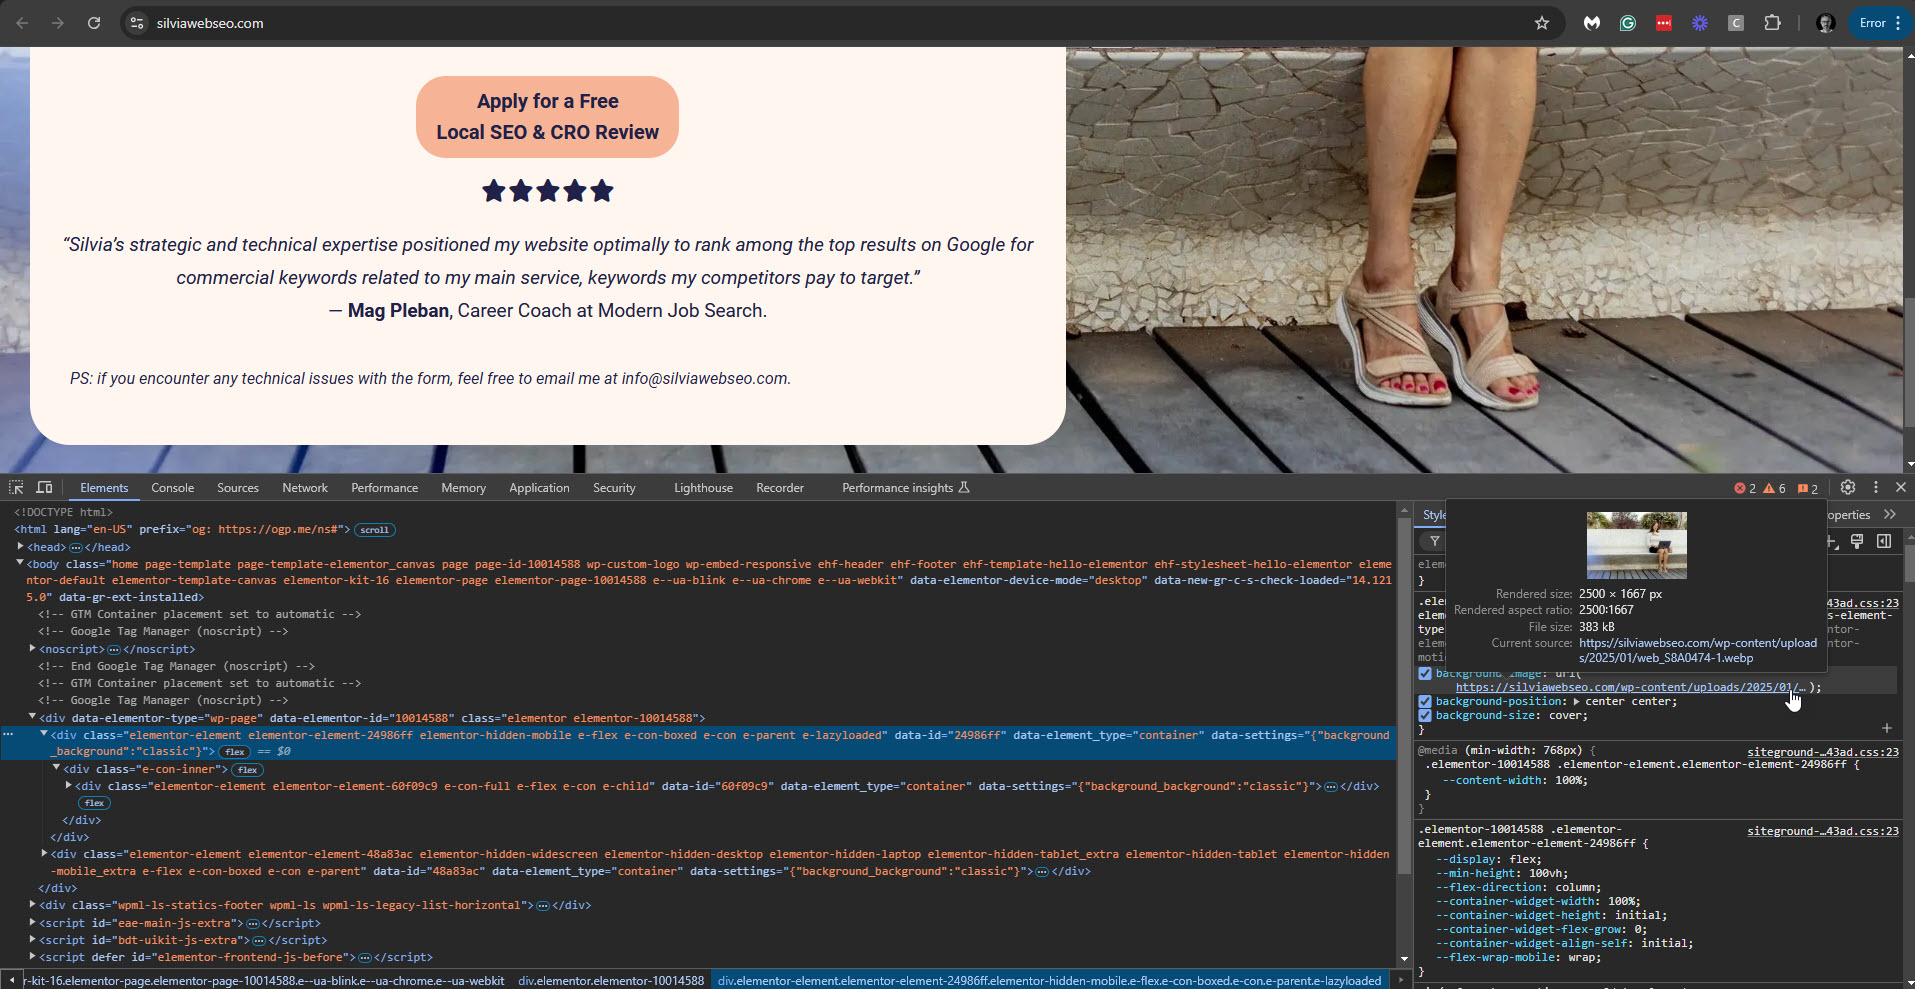
Task: Click the Apply for a Free Local SEO button
Action: (548, 117)
